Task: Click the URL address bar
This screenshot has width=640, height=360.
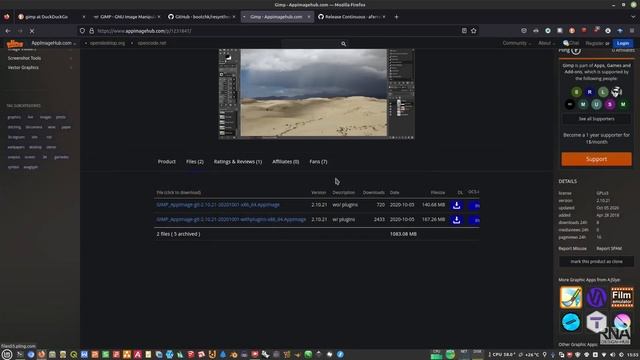Action: 278,31
